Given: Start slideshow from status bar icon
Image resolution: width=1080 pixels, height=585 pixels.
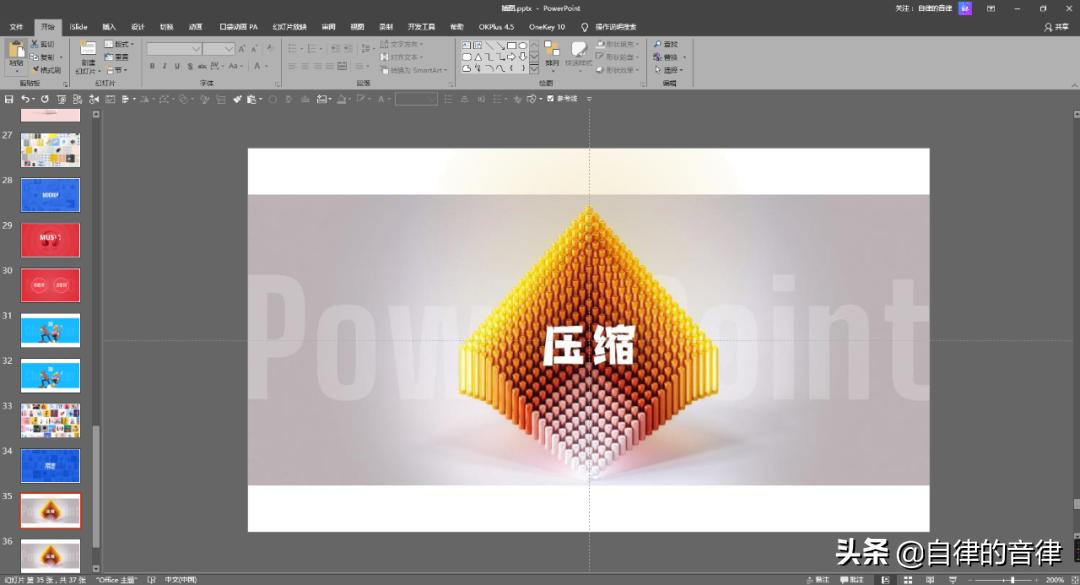Looking at the screenshot, I should click(x=953, y=580).
